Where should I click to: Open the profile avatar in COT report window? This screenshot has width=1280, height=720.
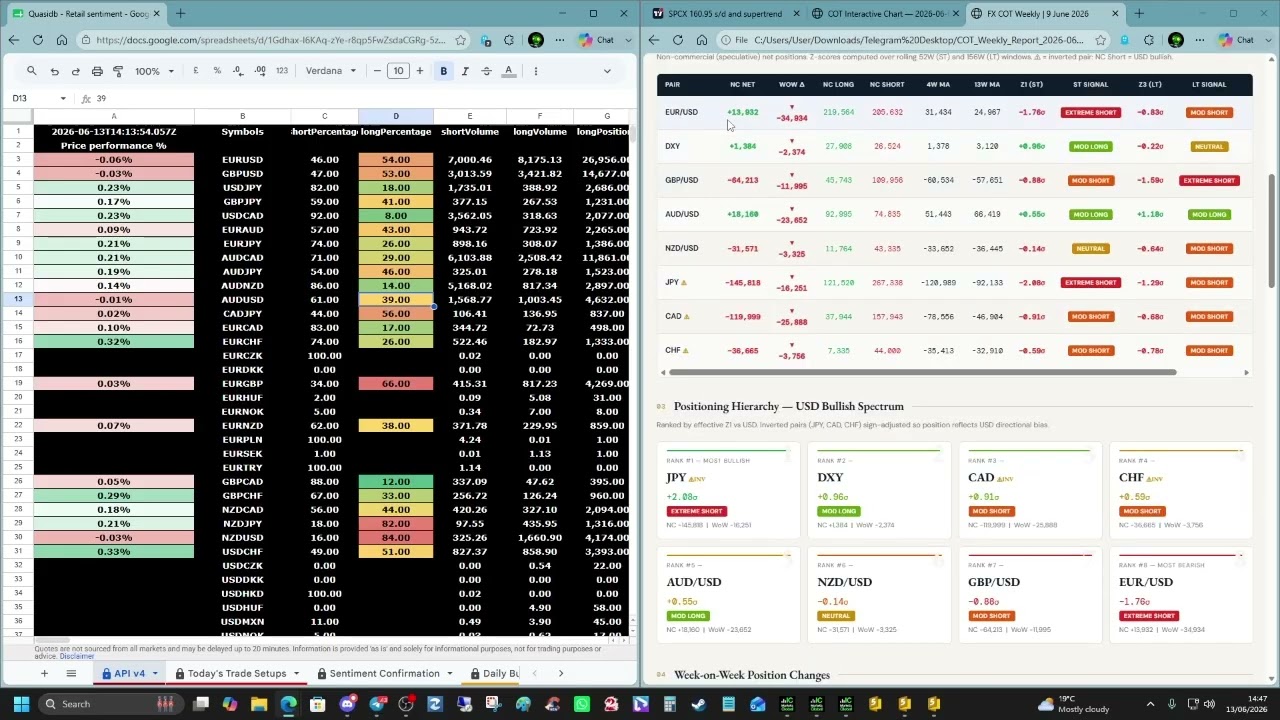click(1176, 40)
